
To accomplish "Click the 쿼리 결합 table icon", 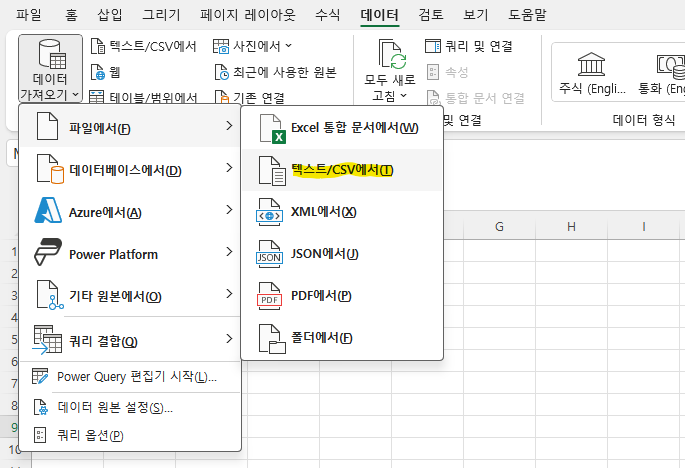I will click(47, 339).
